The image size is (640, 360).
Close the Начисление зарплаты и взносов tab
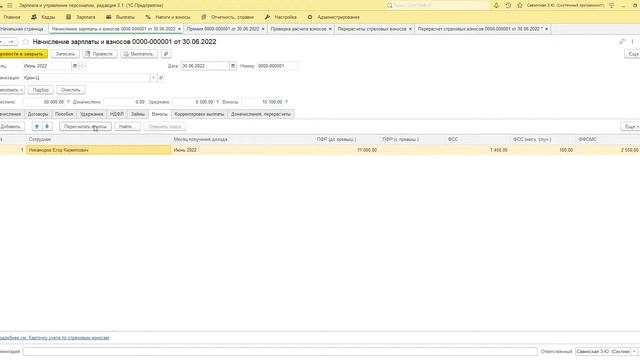179,29
